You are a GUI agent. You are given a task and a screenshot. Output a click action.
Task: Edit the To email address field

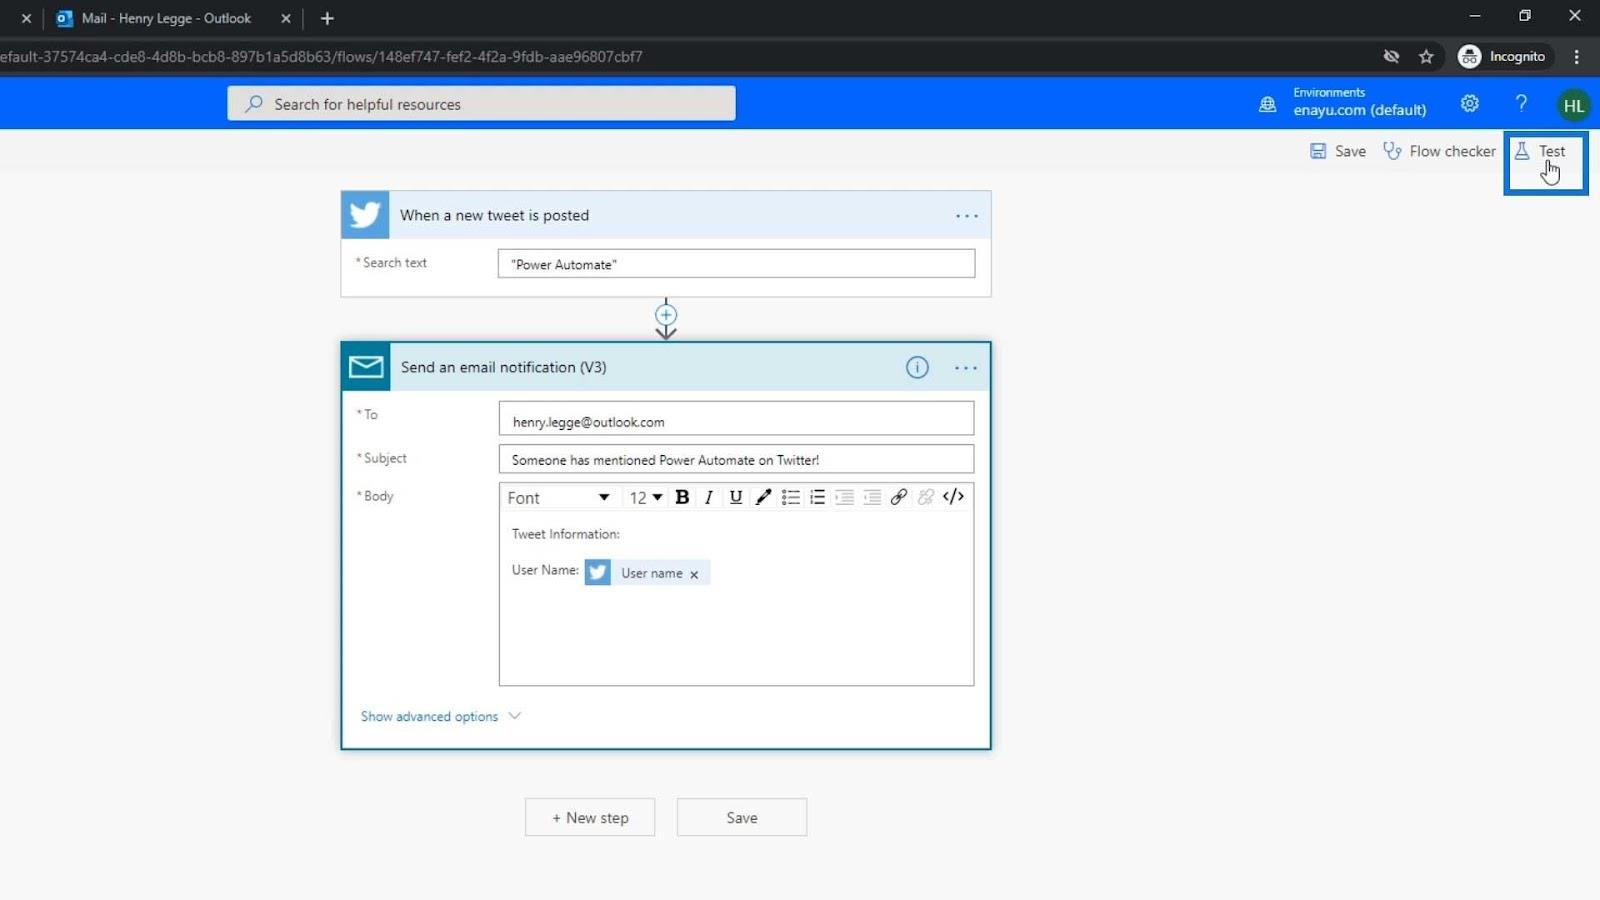(x=736, y=420)
